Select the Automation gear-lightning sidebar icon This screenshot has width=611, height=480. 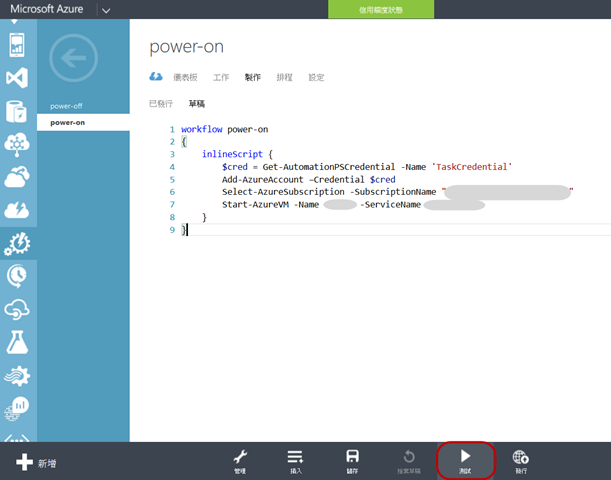(18, 244)
